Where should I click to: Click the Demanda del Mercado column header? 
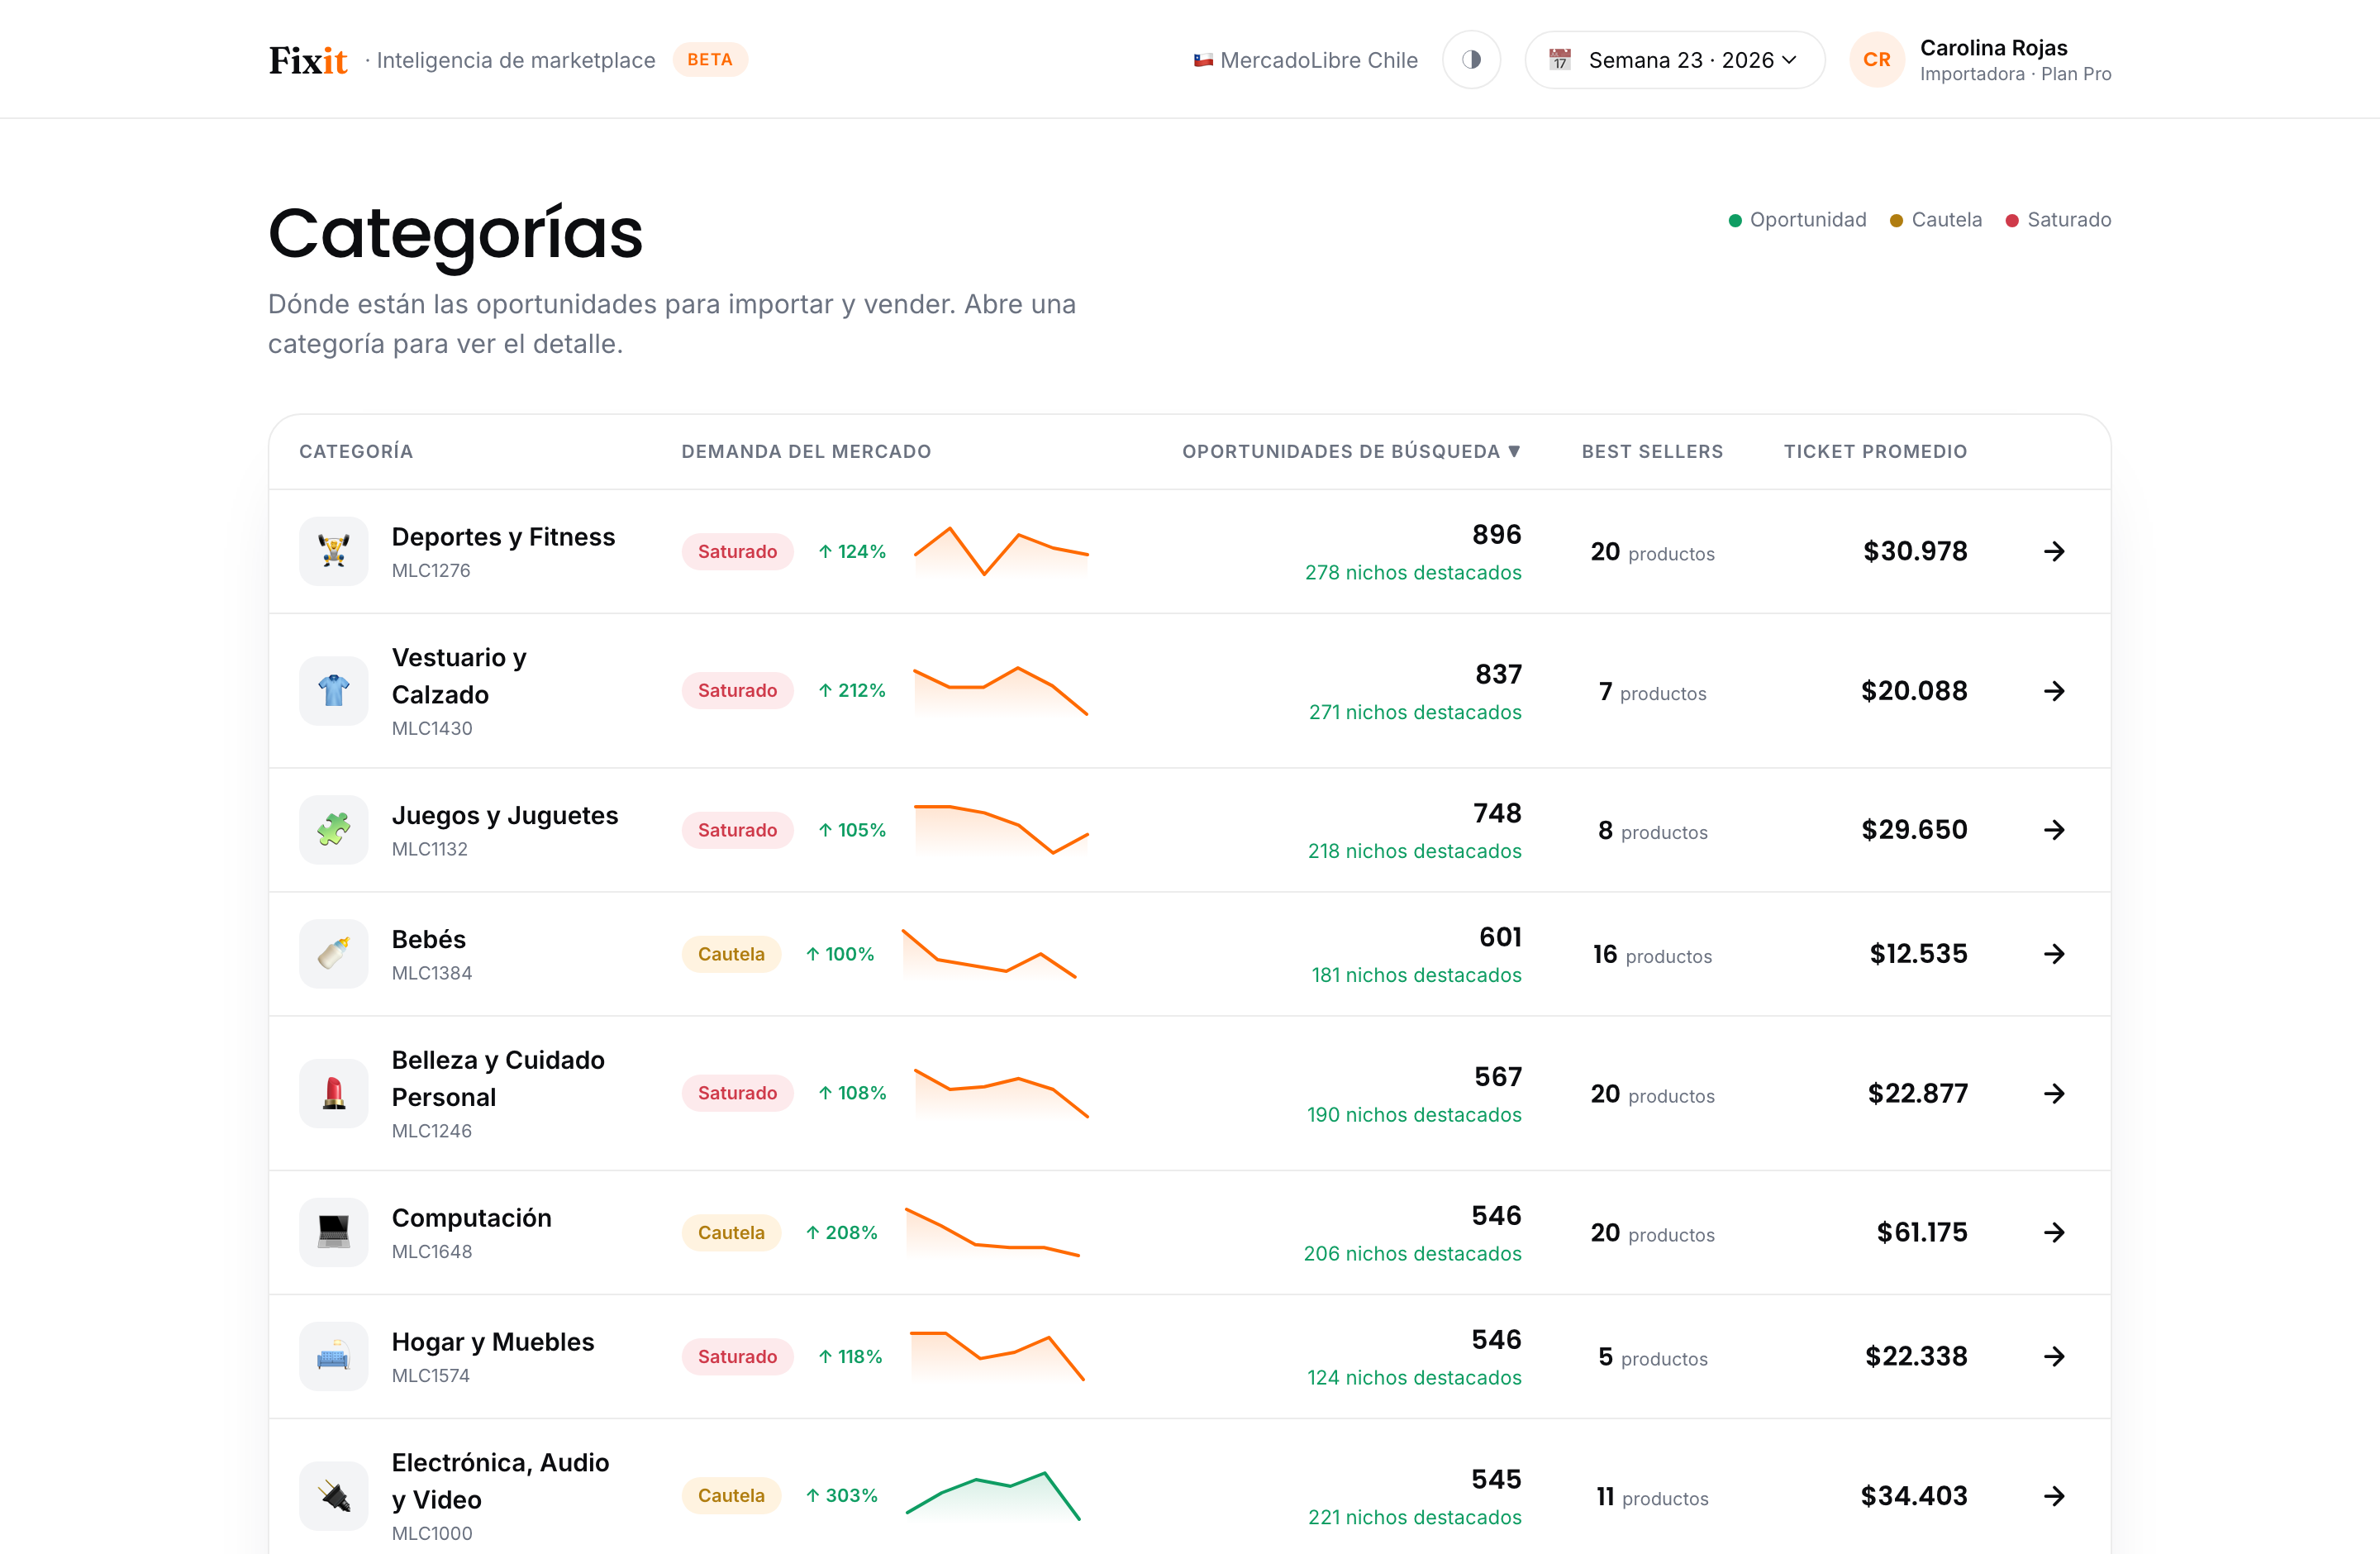click(806, 451)
